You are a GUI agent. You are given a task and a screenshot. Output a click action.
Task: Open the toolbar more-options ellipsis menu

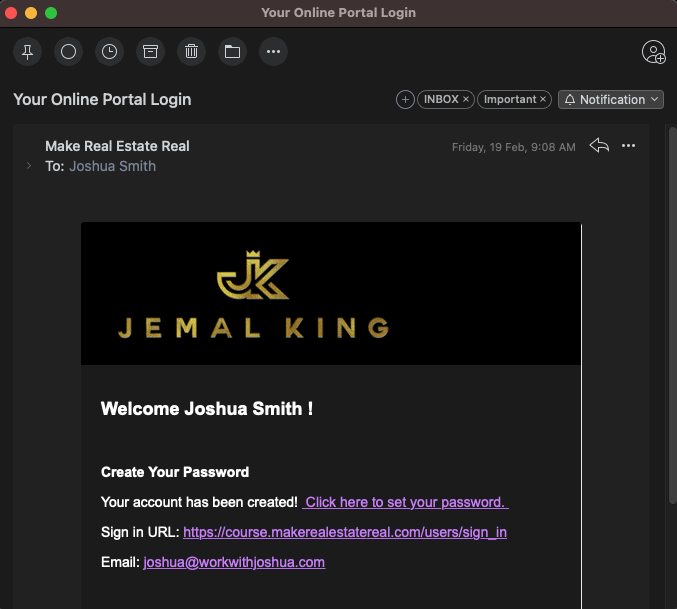[273, 52]
